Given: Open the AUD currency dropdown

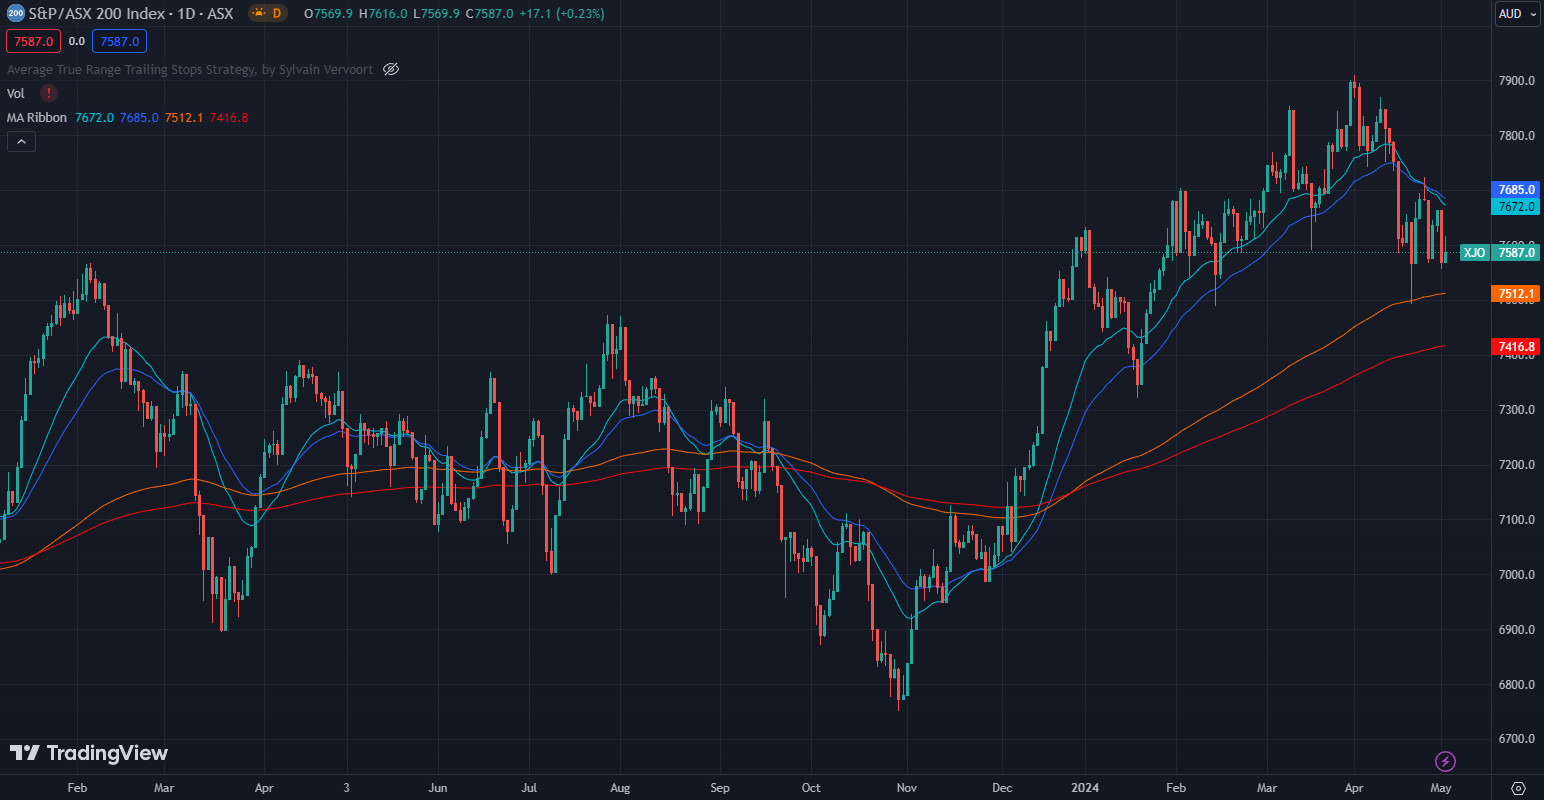Looking at the screenshot, I should tap(1517, 14).
